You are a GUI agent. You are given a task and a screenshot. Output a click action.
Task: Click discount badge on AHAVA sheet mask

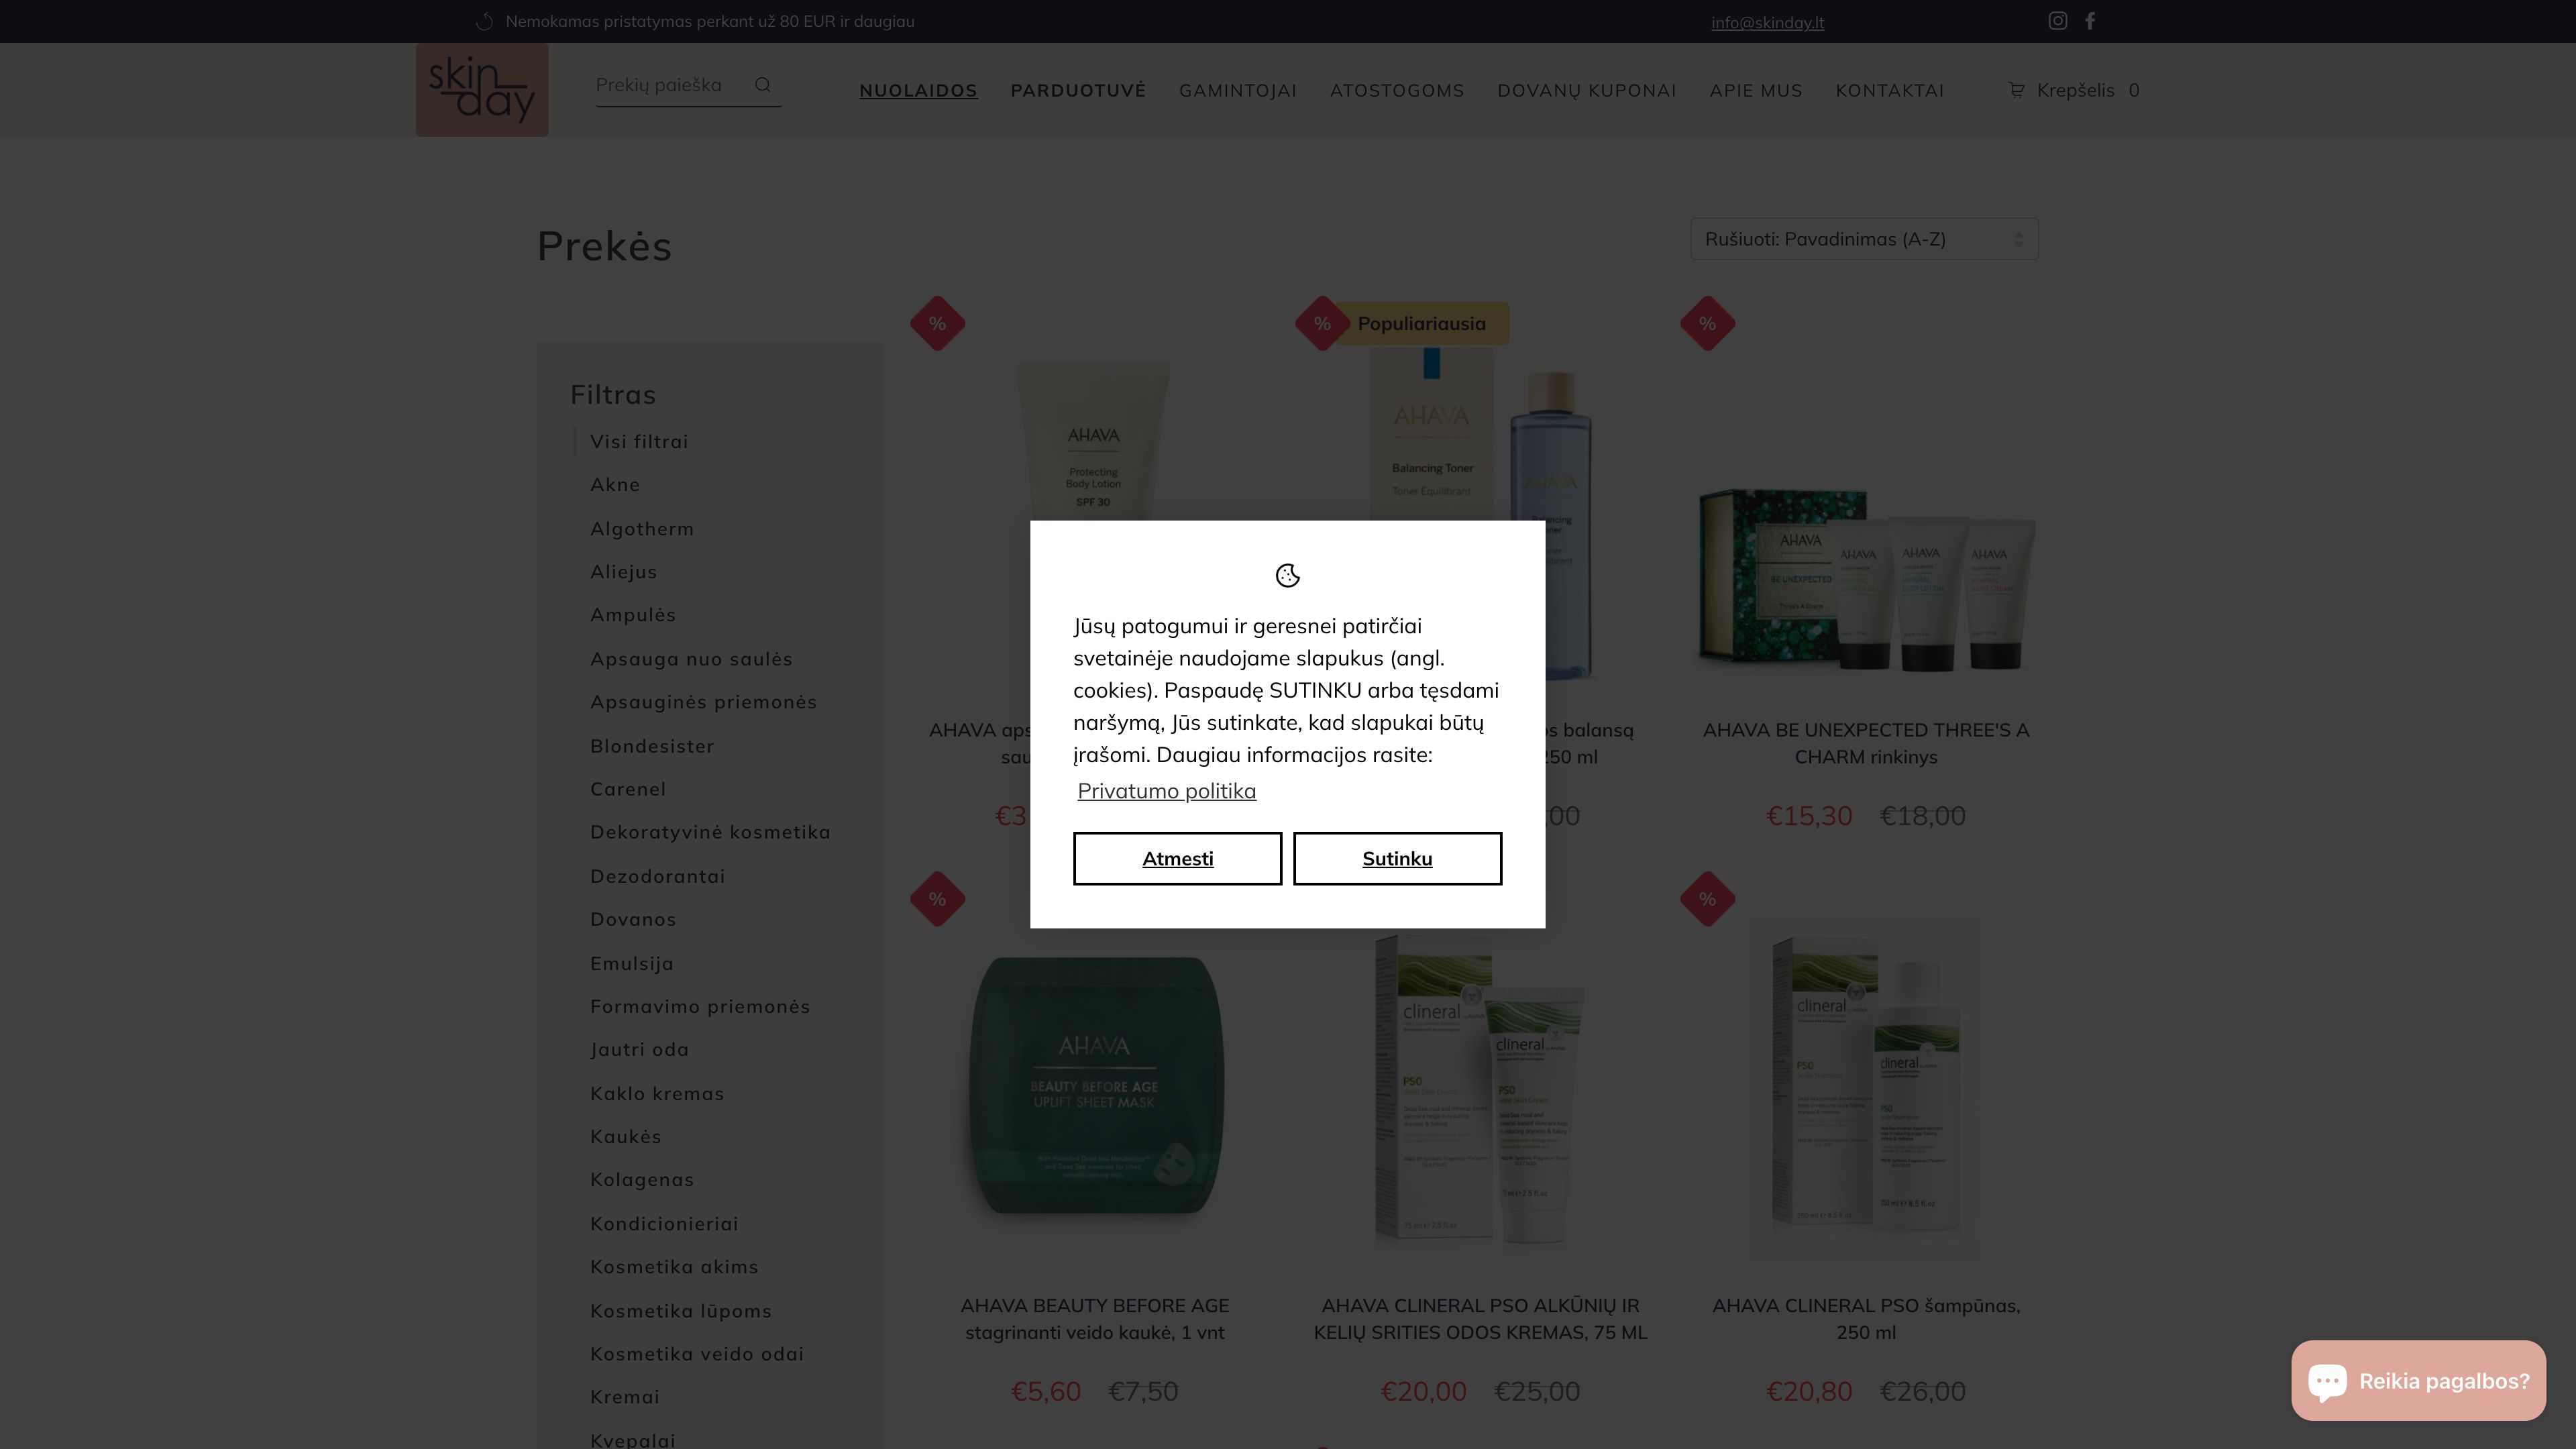pos(937,899)
